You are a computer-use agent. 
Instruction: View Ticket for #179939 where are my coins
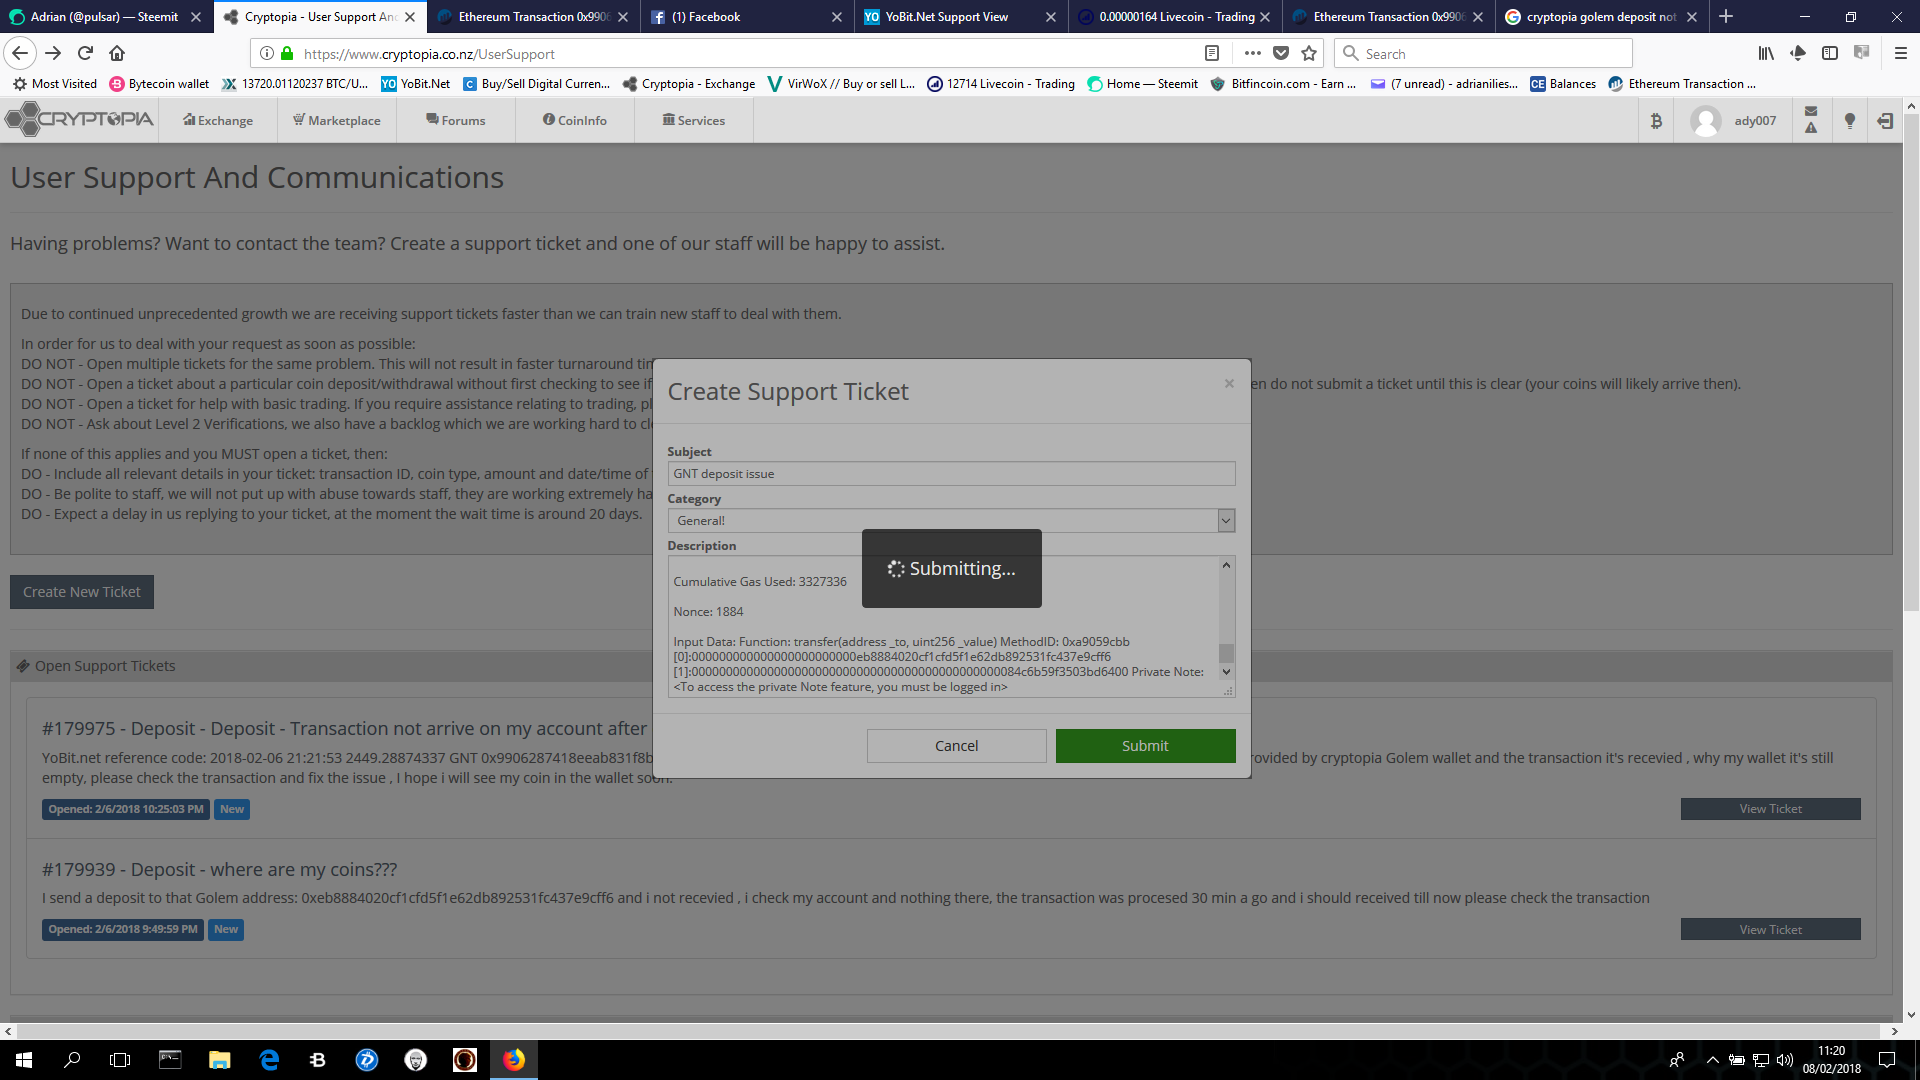pos(1770,929)
